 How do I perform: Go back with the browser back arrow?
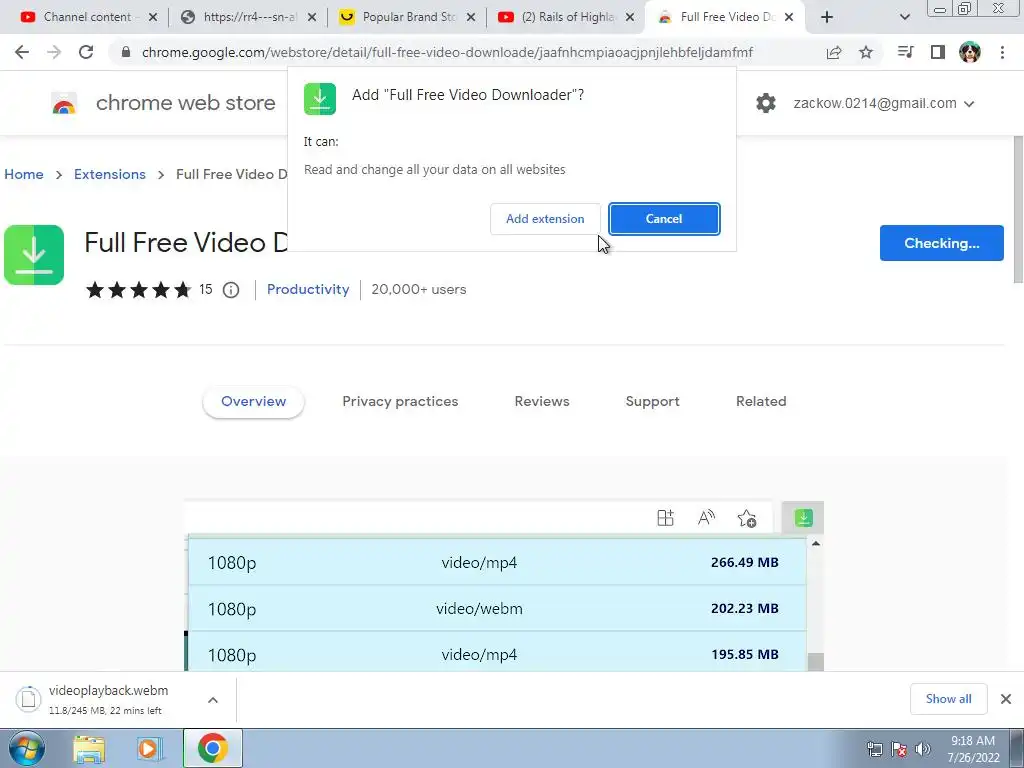tap(22, 52)
